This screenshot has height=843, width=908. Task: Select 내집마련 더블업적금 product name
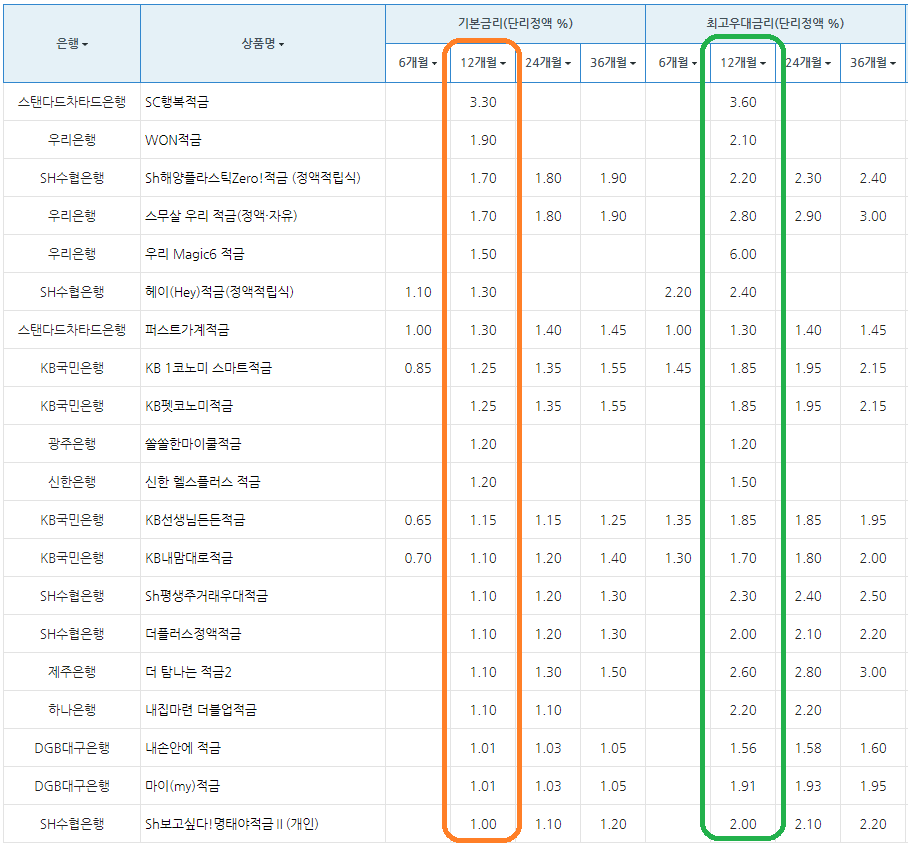pos(200,710)
